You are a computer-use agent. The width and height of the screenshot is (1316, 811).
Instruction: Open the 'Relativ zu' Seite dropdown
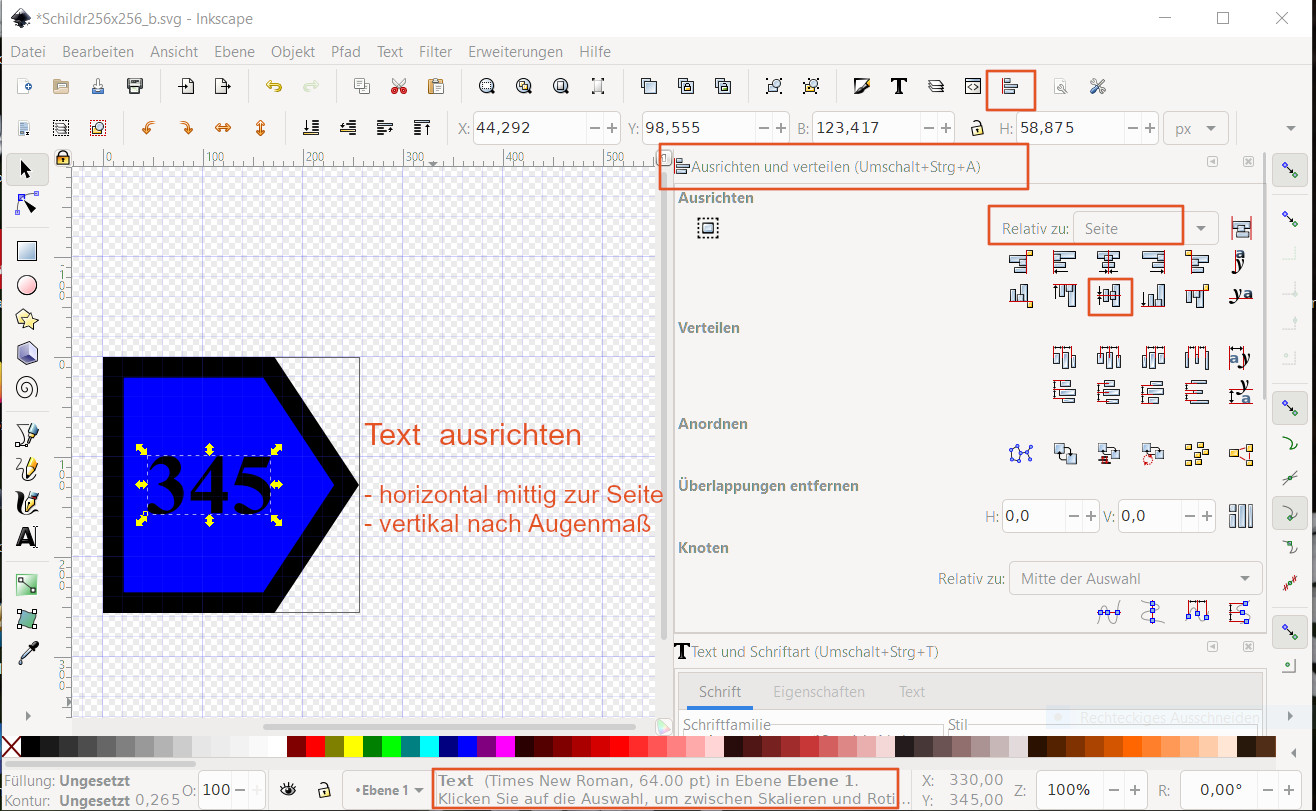point(1145,229)
